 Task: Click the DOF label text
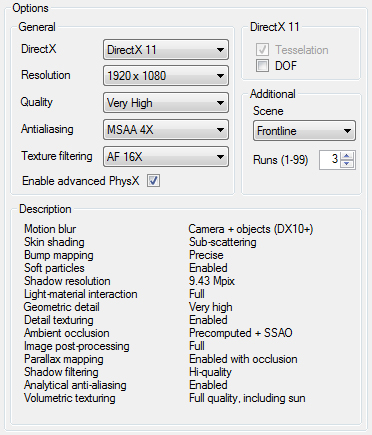pyautogui.click(x=286, y=66)
